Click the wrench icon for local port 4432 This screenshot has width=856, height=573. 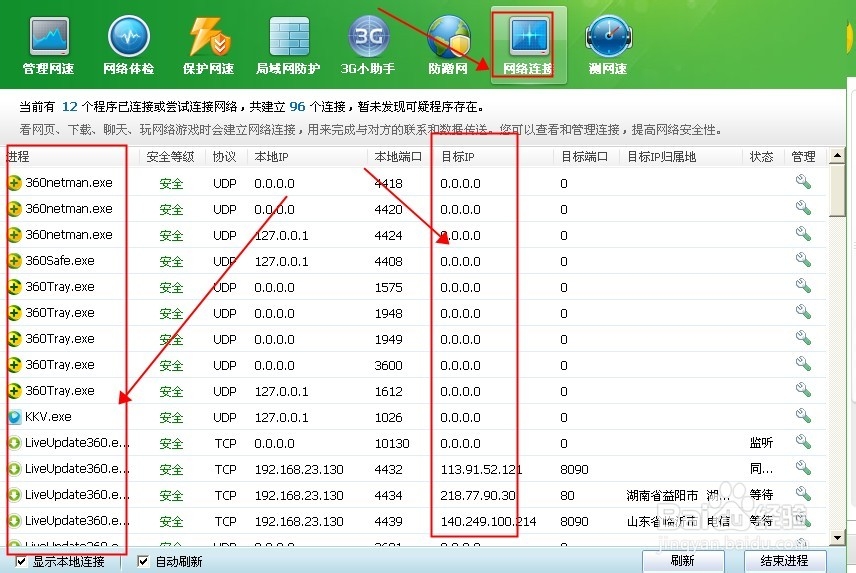[x=803, y=468]
